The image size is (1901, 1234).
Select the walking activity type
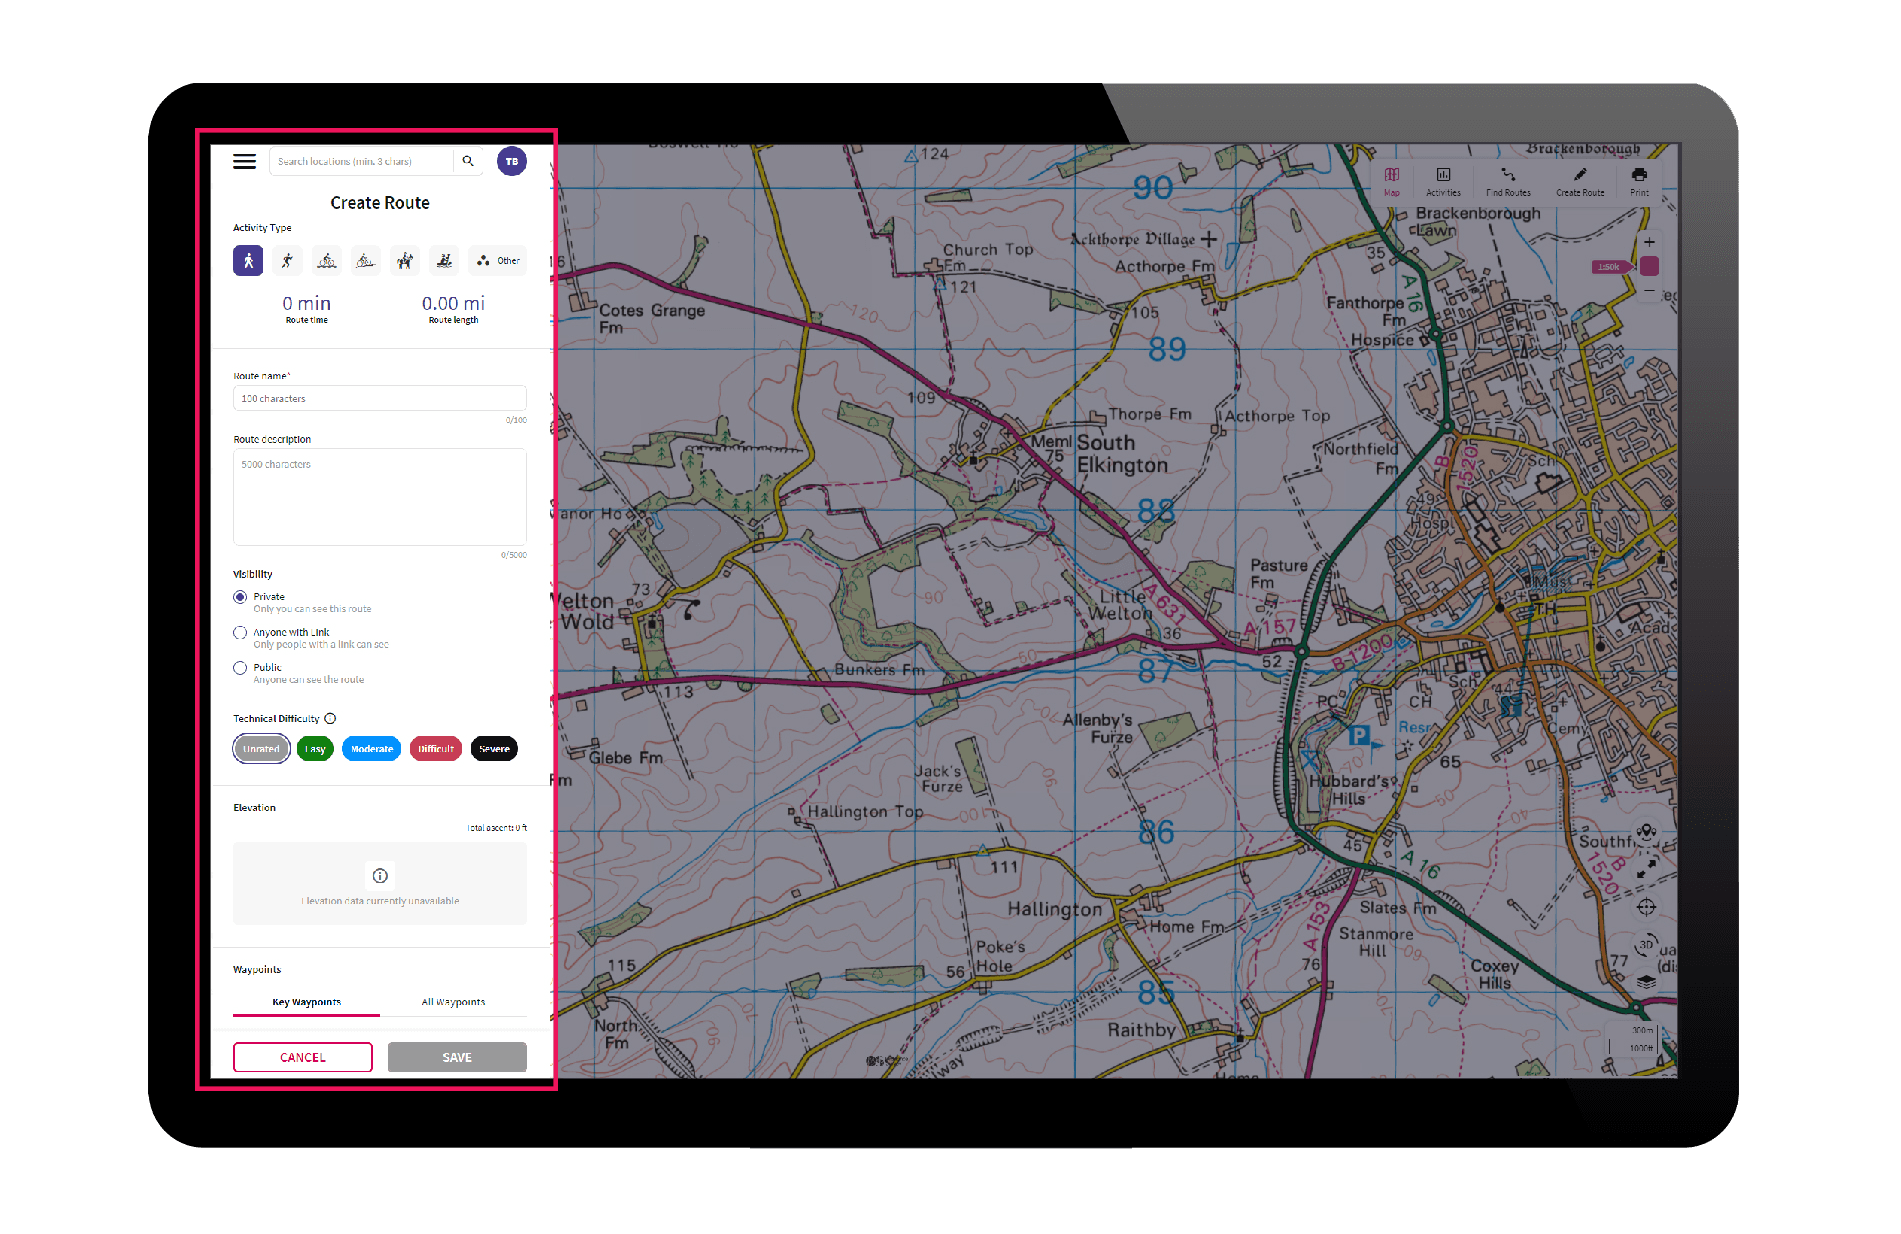coord(247,260)
